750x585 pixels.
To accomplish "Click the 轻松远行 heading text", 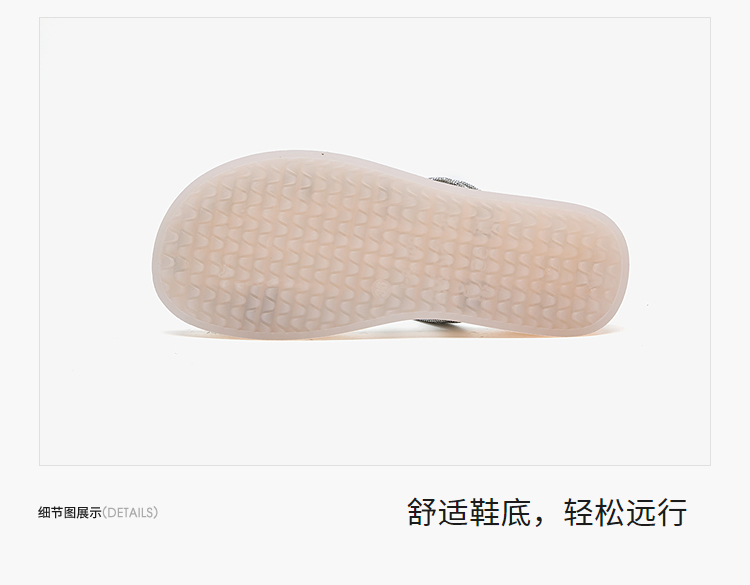I will (626, 512).
